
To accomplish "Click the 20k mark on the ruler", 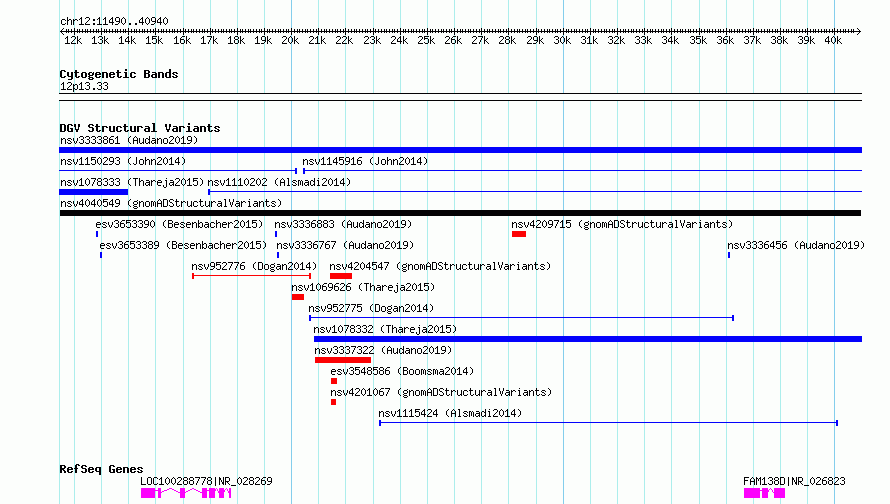I will 290,40.
